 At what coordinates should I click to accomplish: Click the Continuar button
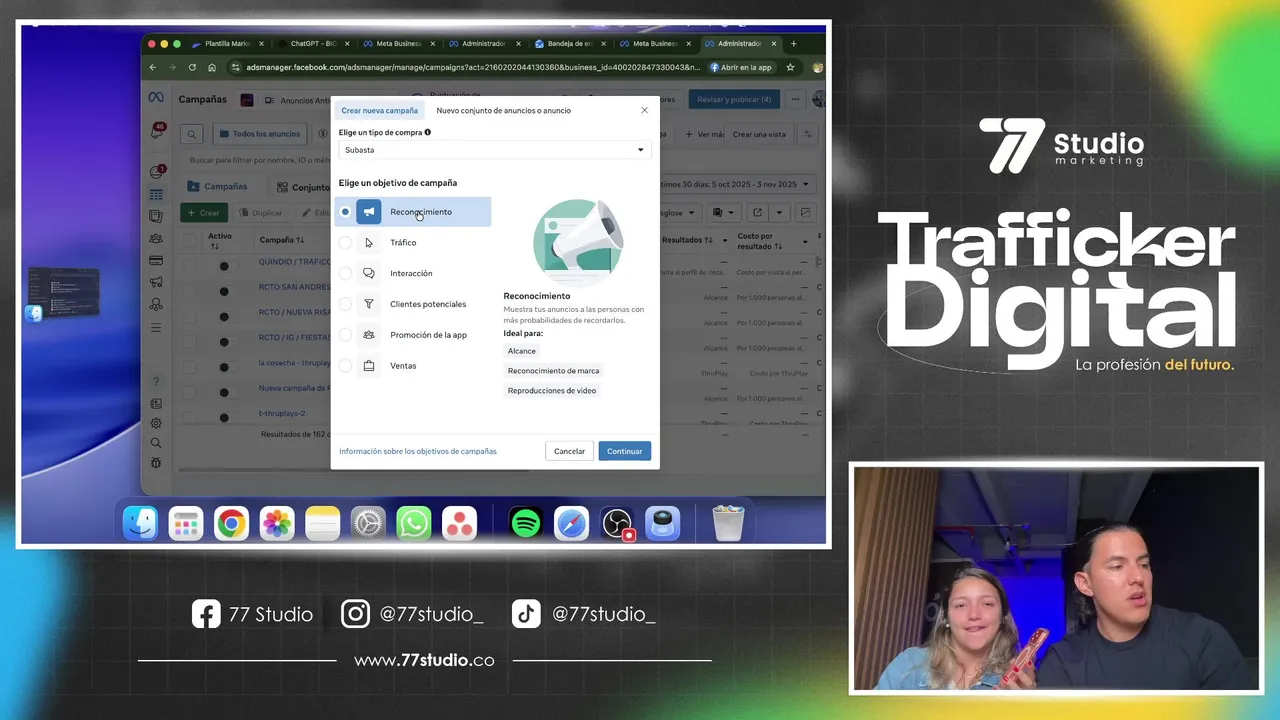coord(625,451)
